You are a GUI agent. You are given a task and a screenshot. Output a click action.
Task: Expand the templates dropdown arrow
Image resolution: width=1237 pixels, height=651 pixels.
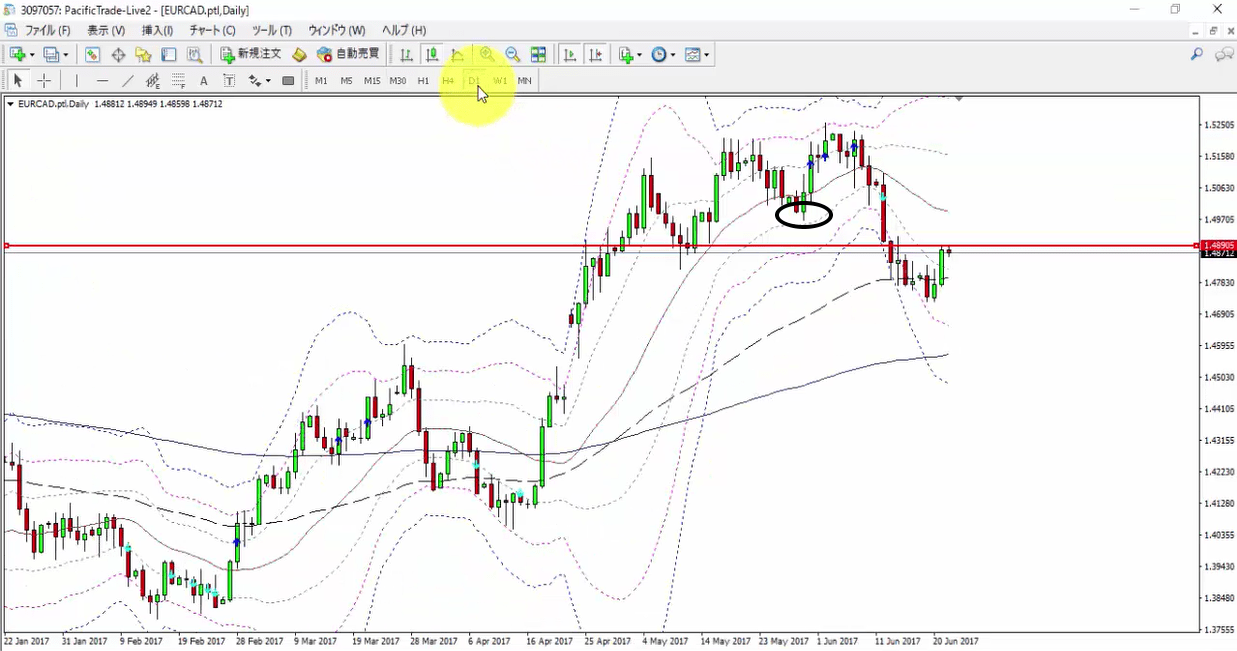click(x=706, y=55)
